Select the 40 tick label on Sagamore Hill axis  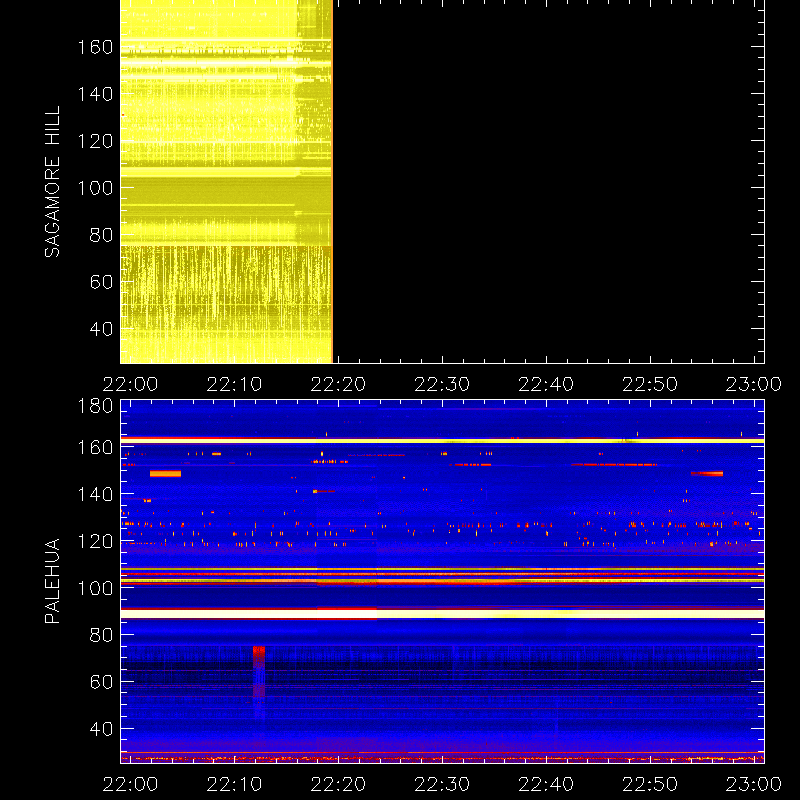[x=101, y=329]
